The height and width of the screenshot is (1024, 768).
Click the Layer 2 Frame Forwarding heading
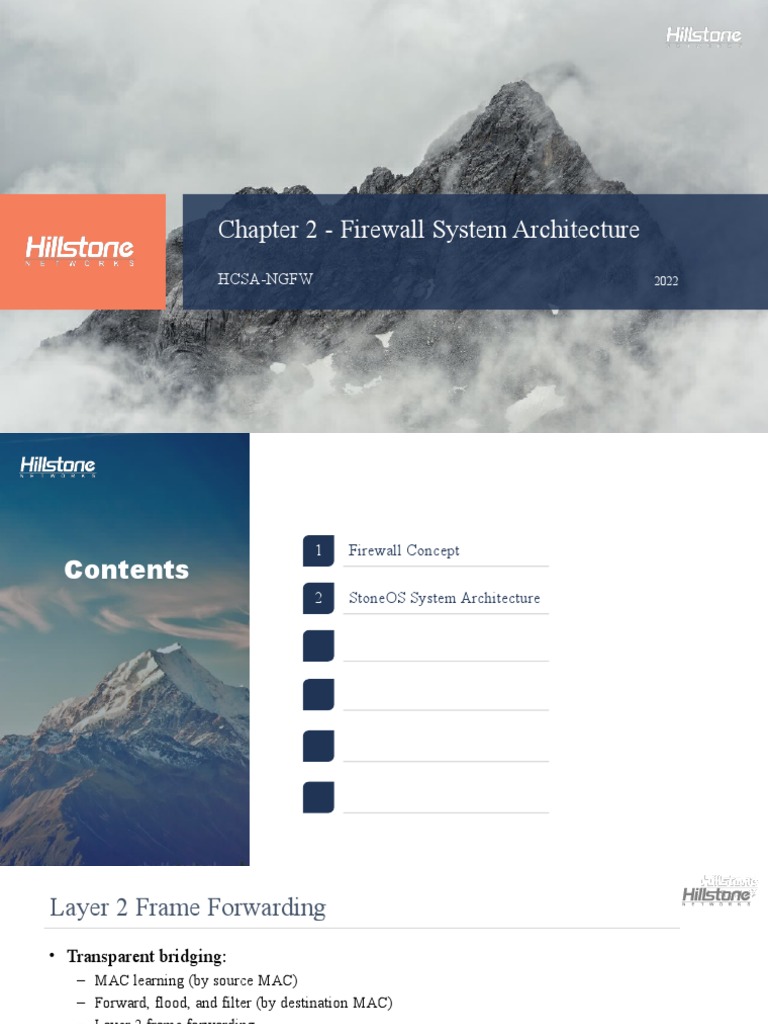click(187, 908)
